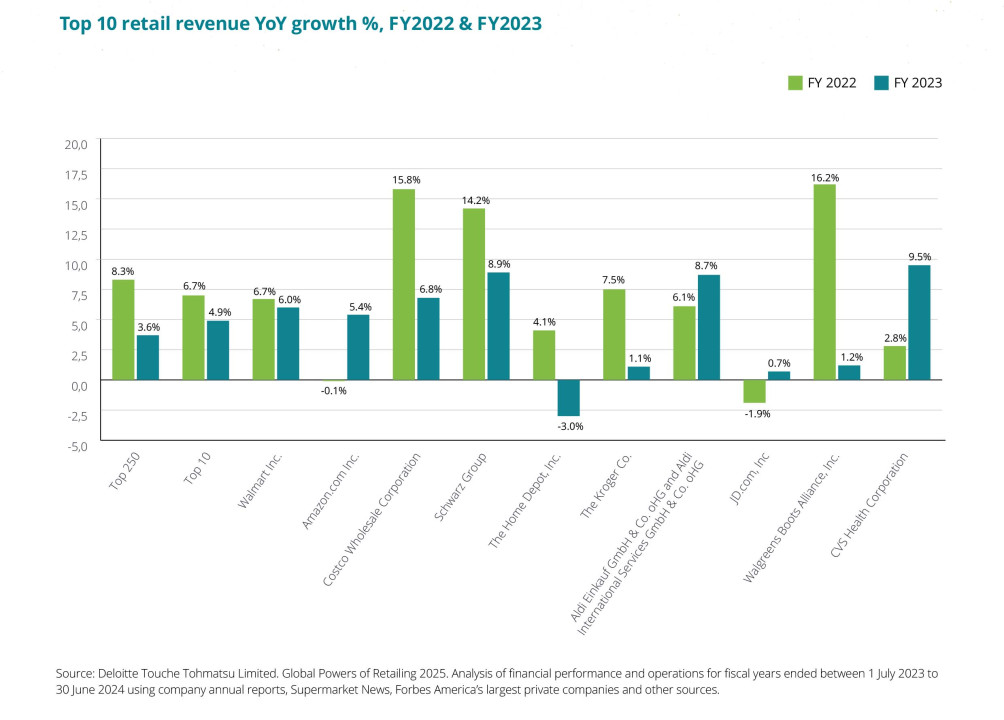Image resolution: width=1004 pixels, height=720 pixels.
Task: Click the 9.5% data label
Action: click(919, 257)
